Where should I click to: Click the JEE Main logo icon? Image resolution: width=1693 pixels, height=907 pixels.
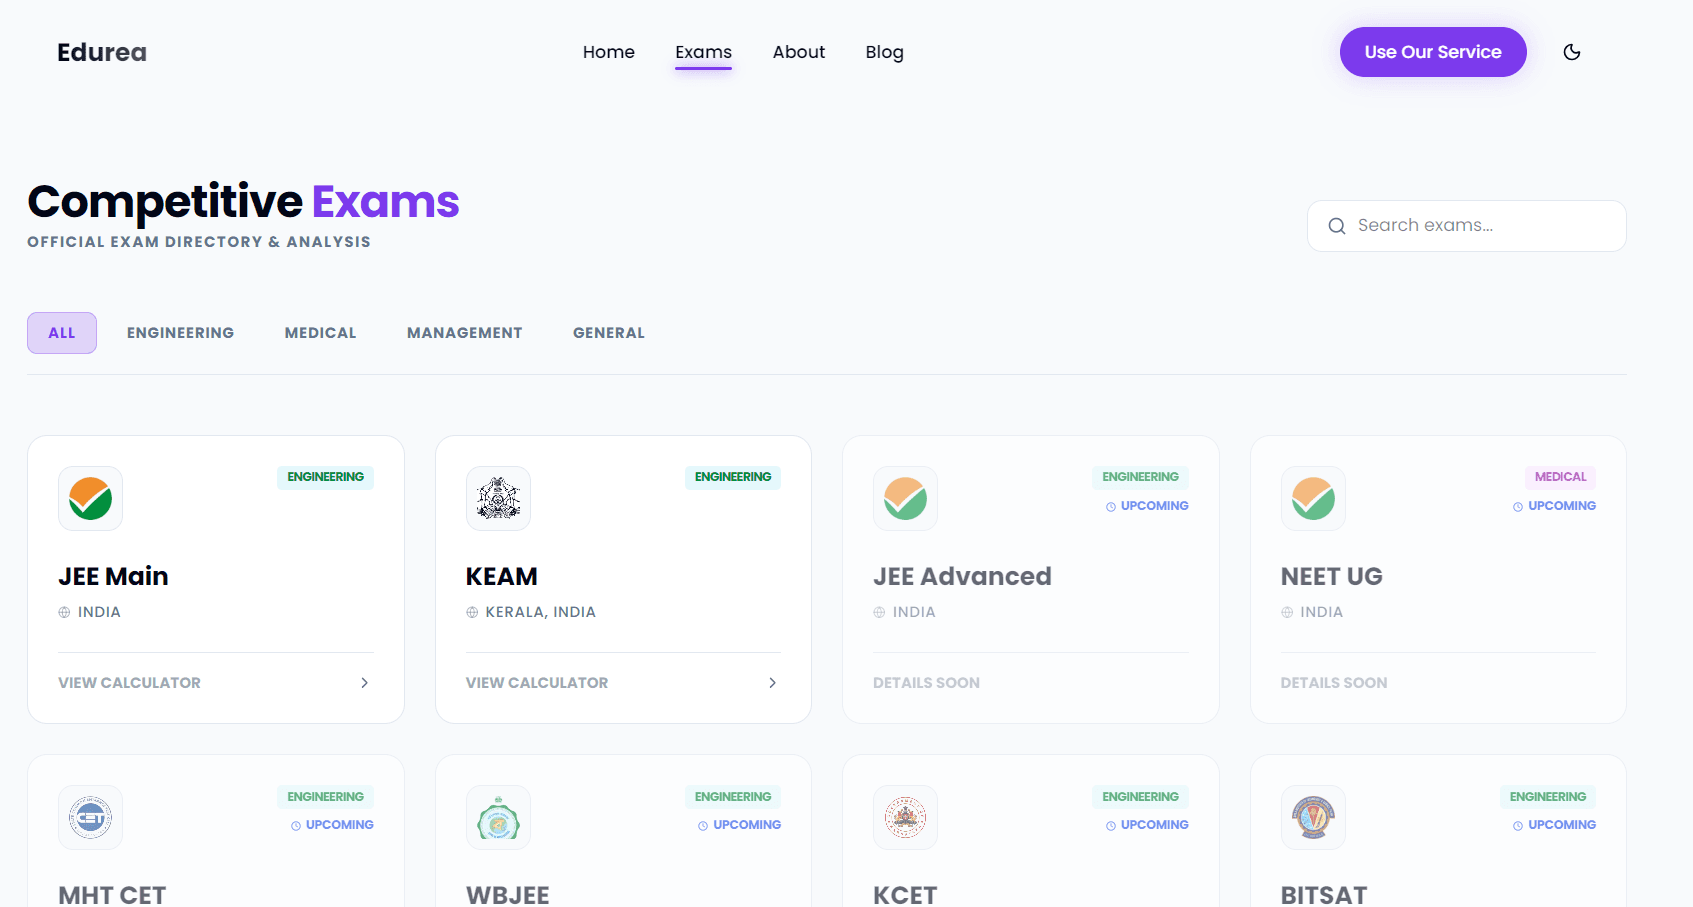[x=90, y=498]
